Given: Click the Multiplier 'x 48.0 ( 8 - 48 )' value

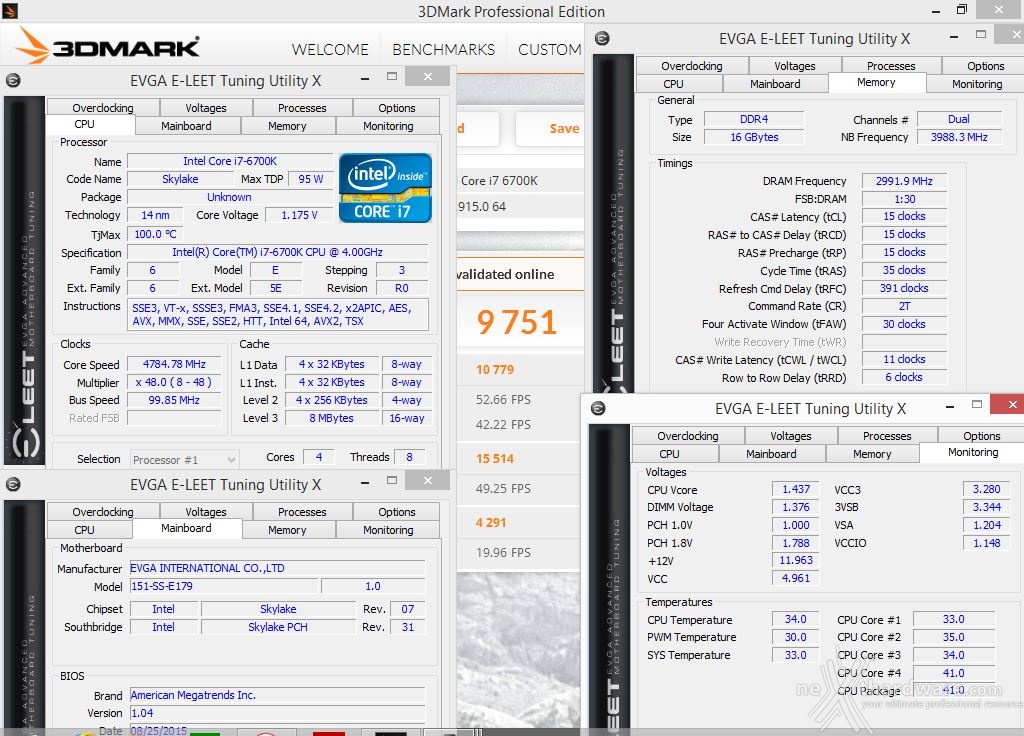Looking at the screenshot, I should tap(174, 383).
